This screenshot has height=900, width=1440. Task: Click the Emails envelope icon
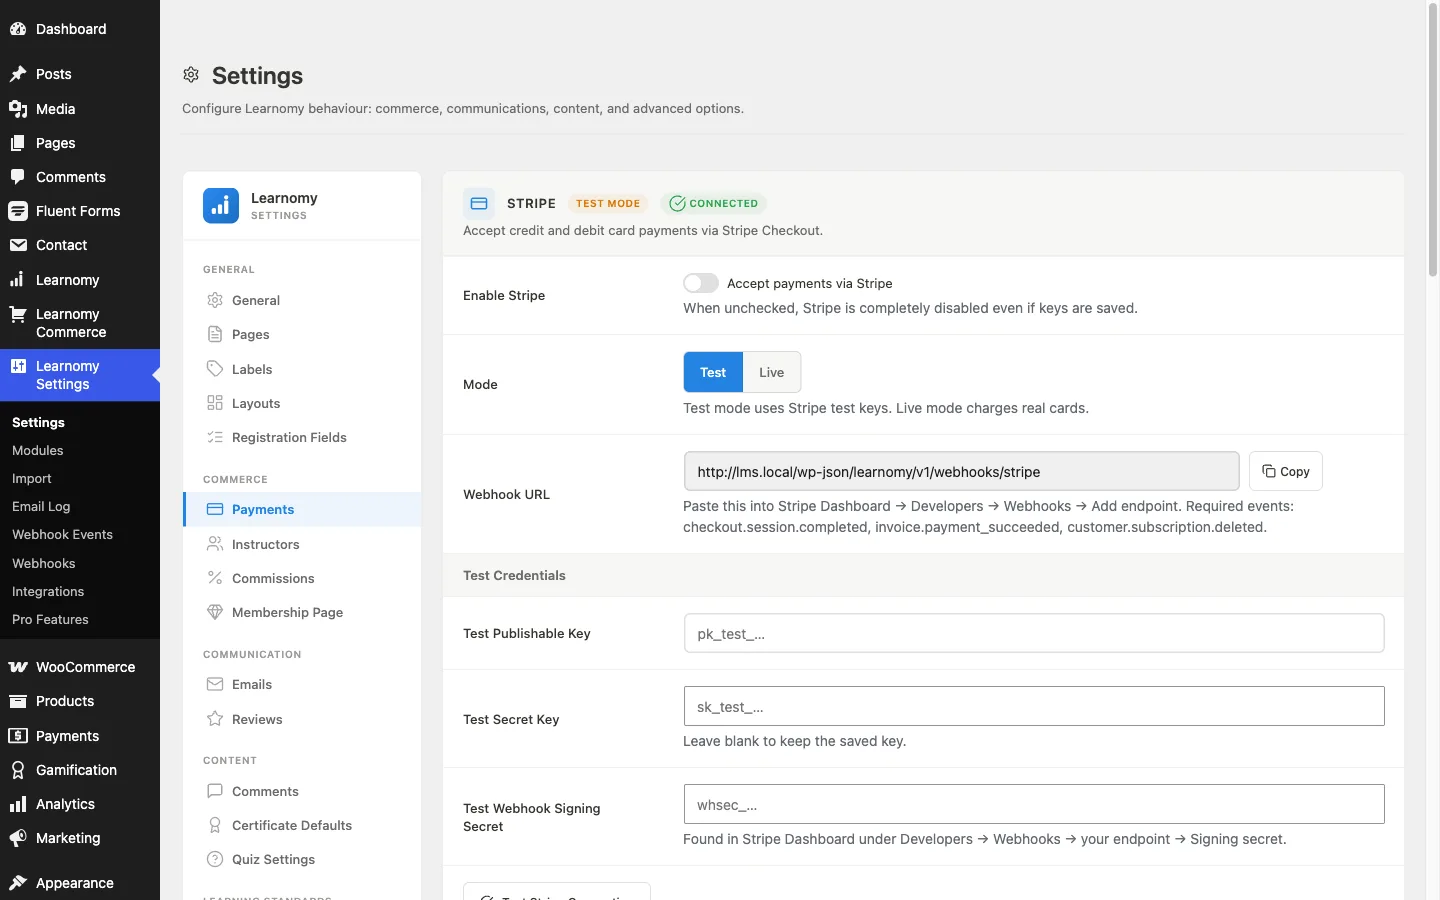(215, 684)
